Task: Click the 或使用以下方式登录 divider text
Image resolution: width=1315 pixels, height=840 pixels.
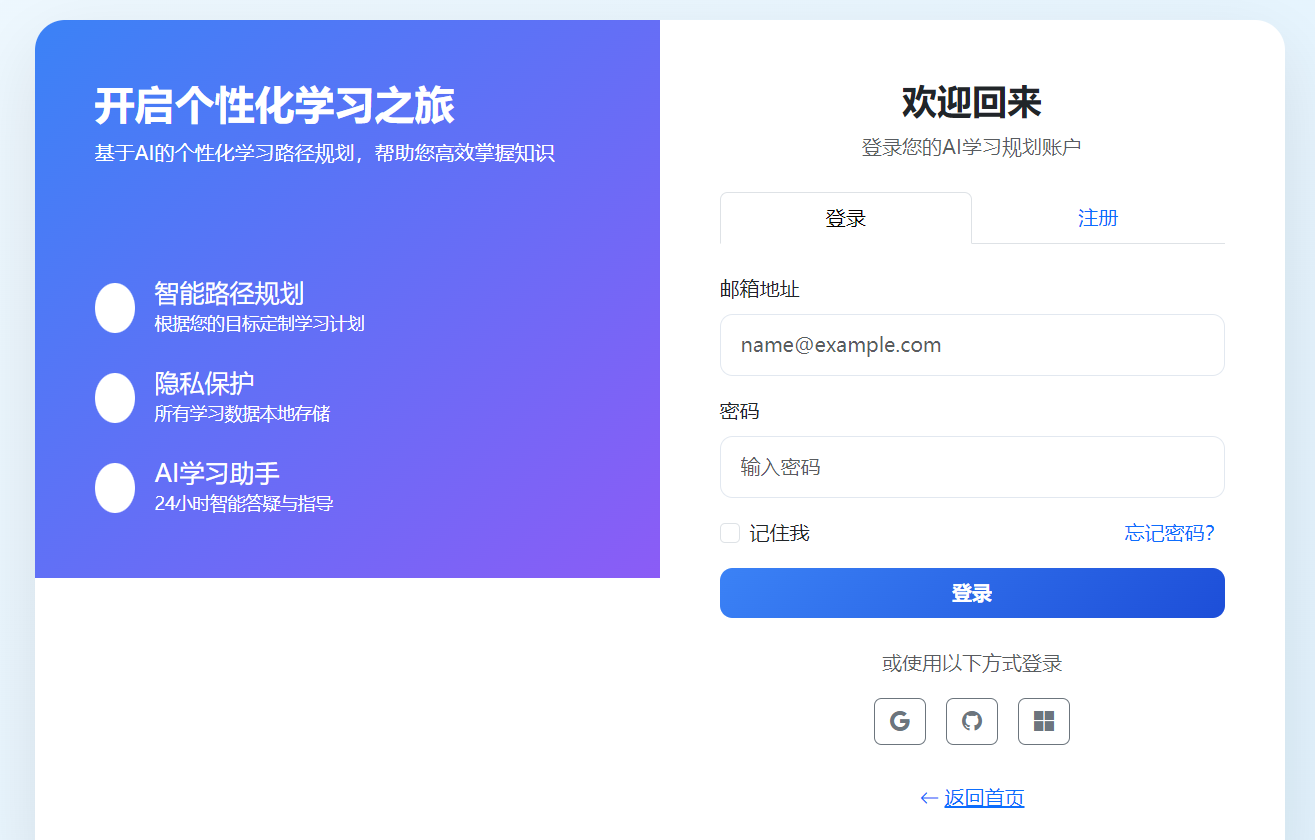Action: click(971, 663)
